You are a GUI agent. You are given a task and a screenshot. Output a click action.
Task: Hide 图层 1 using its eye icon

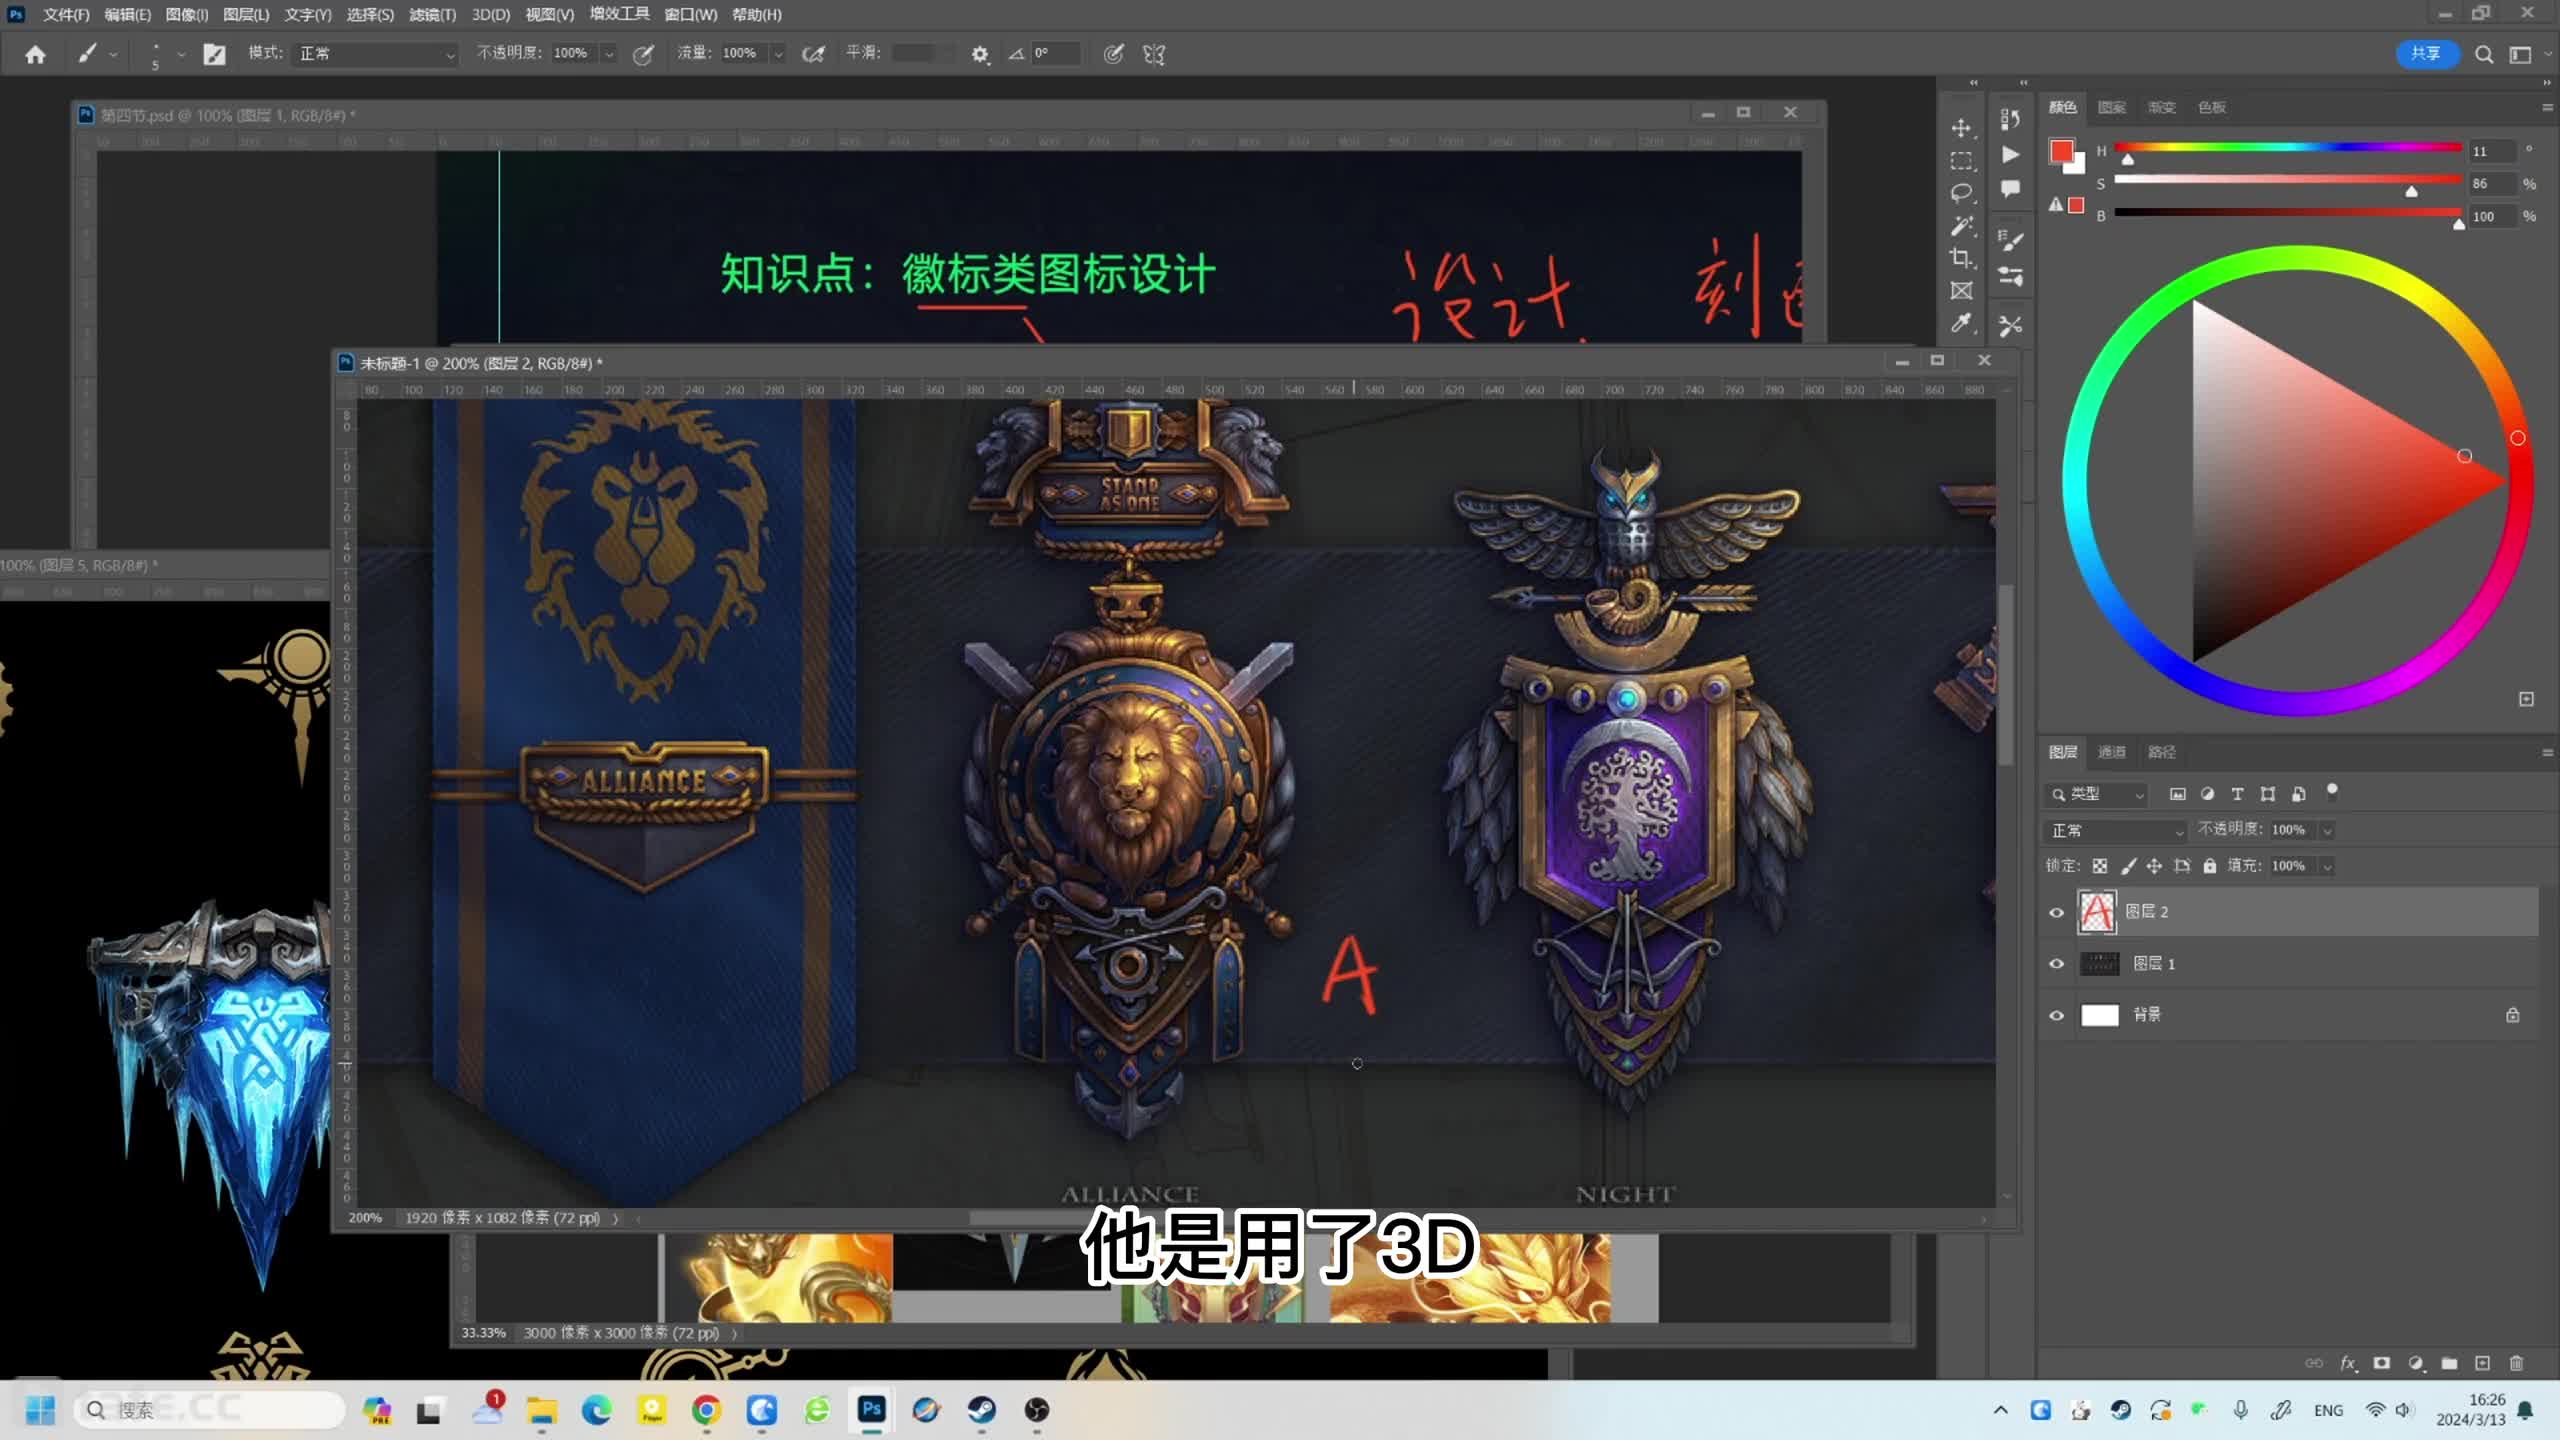(x=2056, y=964)
